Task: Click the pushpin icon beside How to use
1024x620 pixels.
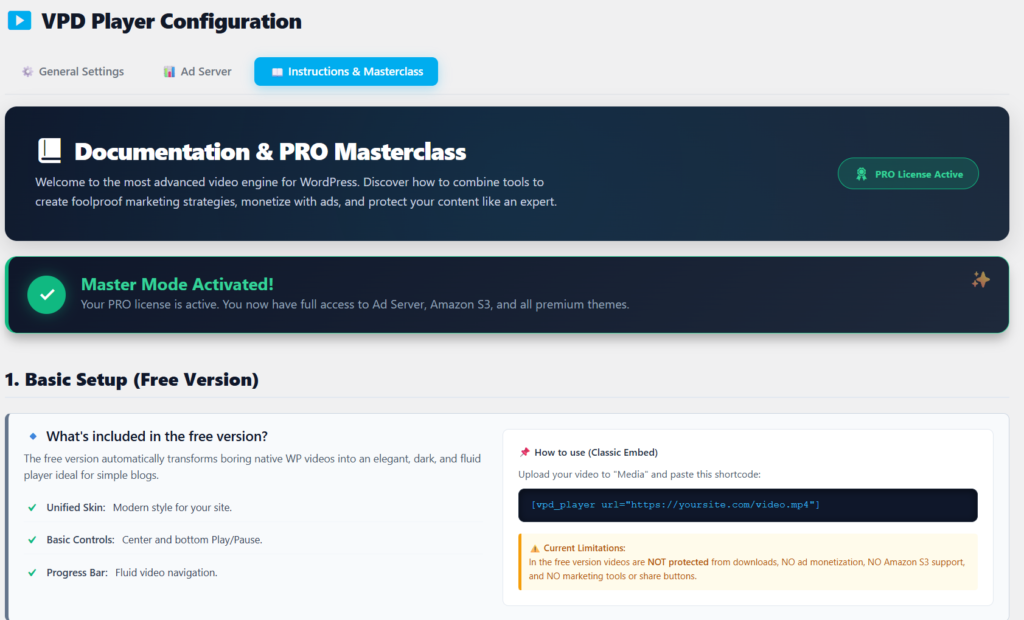Action: click(524, 452)
